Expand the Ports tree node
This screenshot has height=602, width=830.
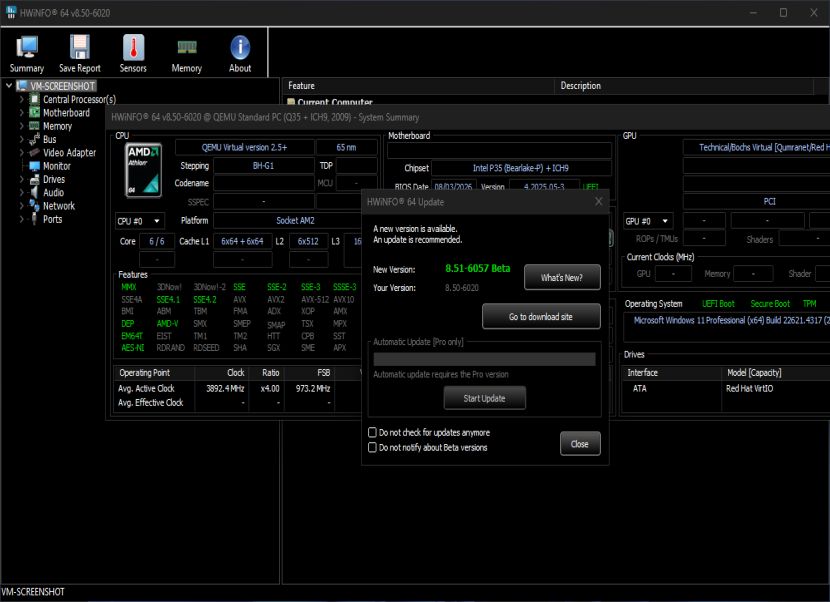(x=22, y=219)
